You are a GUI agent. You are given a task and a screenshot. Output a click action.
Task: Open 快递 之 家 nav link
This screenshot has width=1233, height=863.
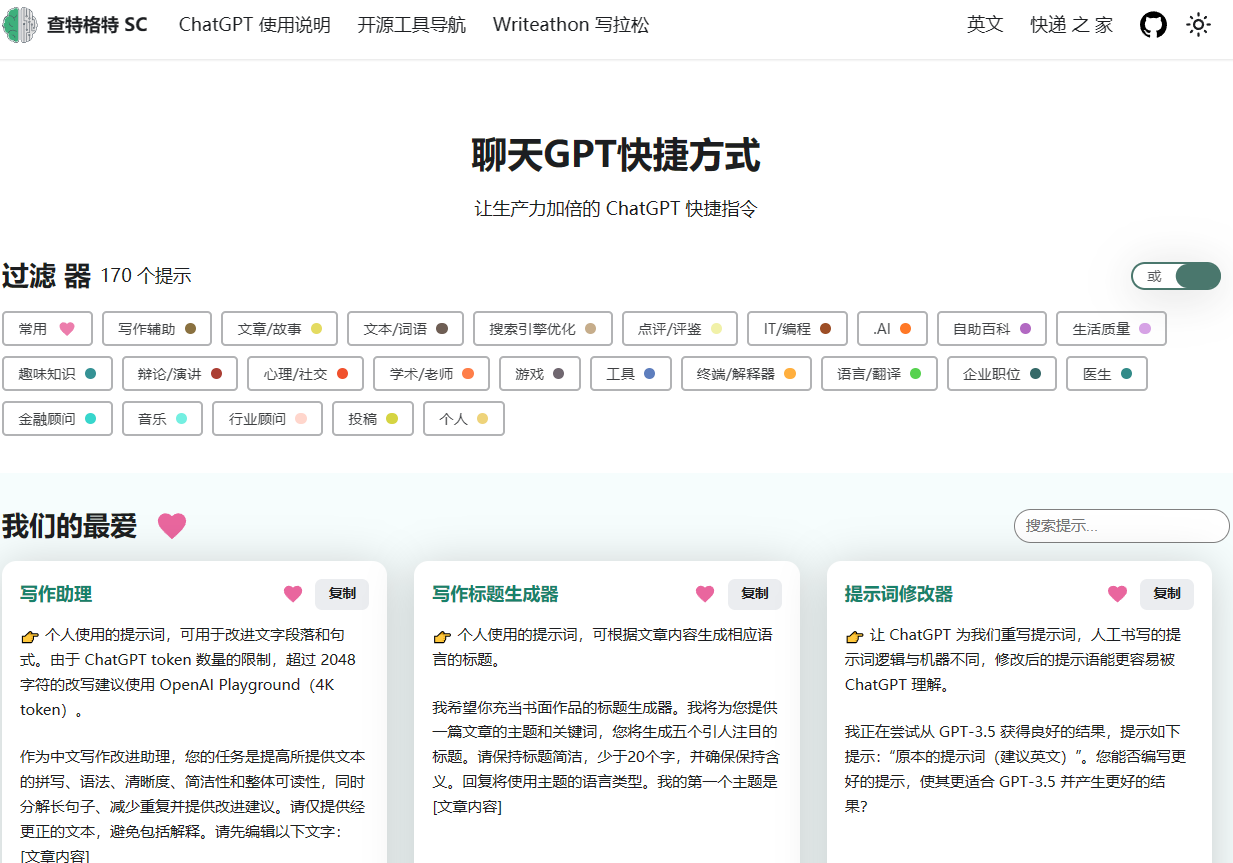coord(1072,25)
